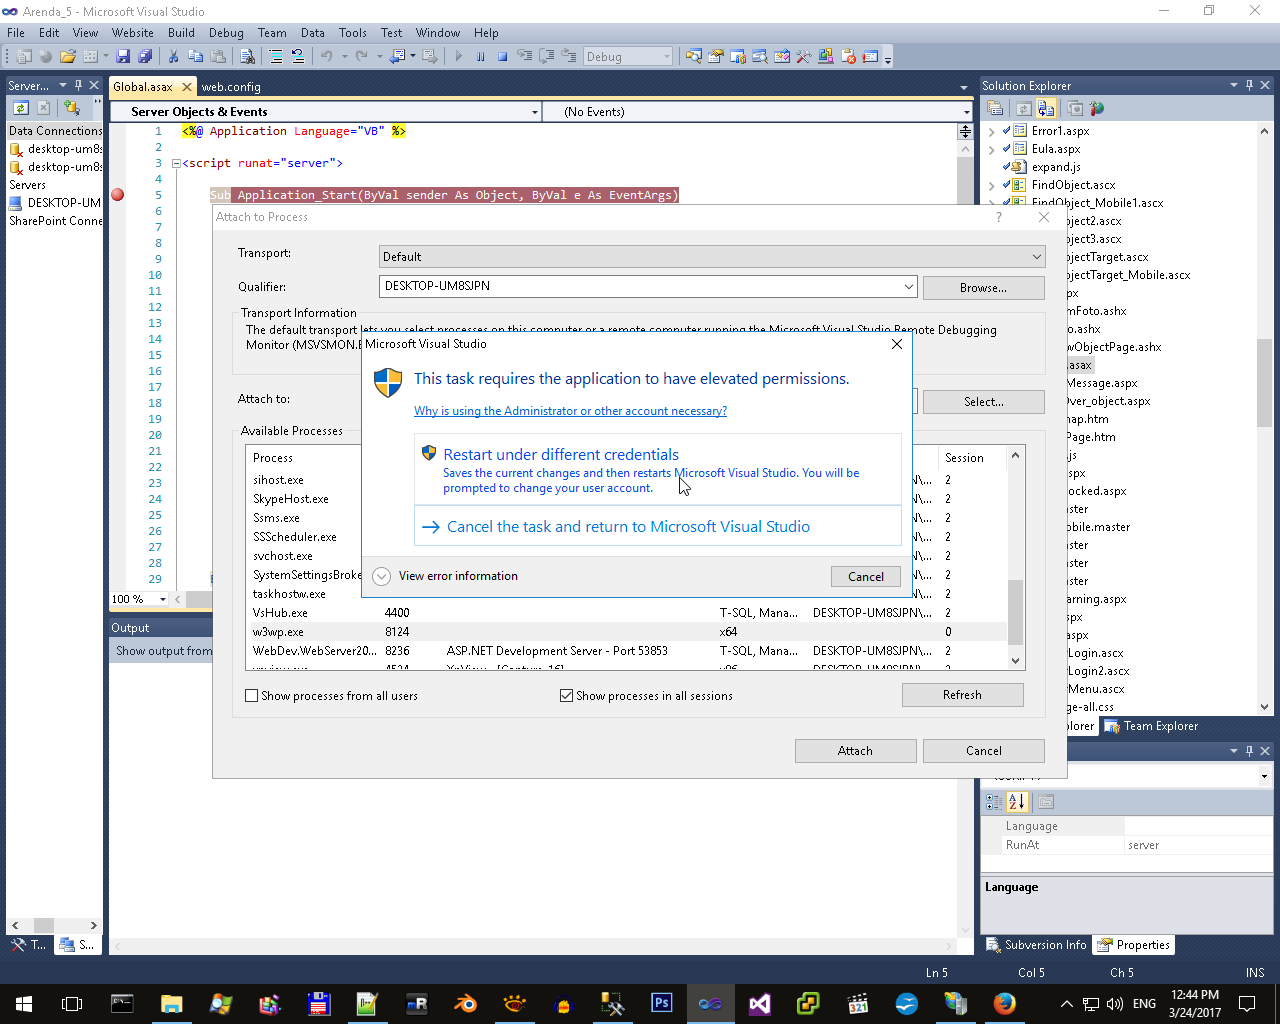Open Blender from the taskbar
1280x1024 pixels.
pos(465,1003)
